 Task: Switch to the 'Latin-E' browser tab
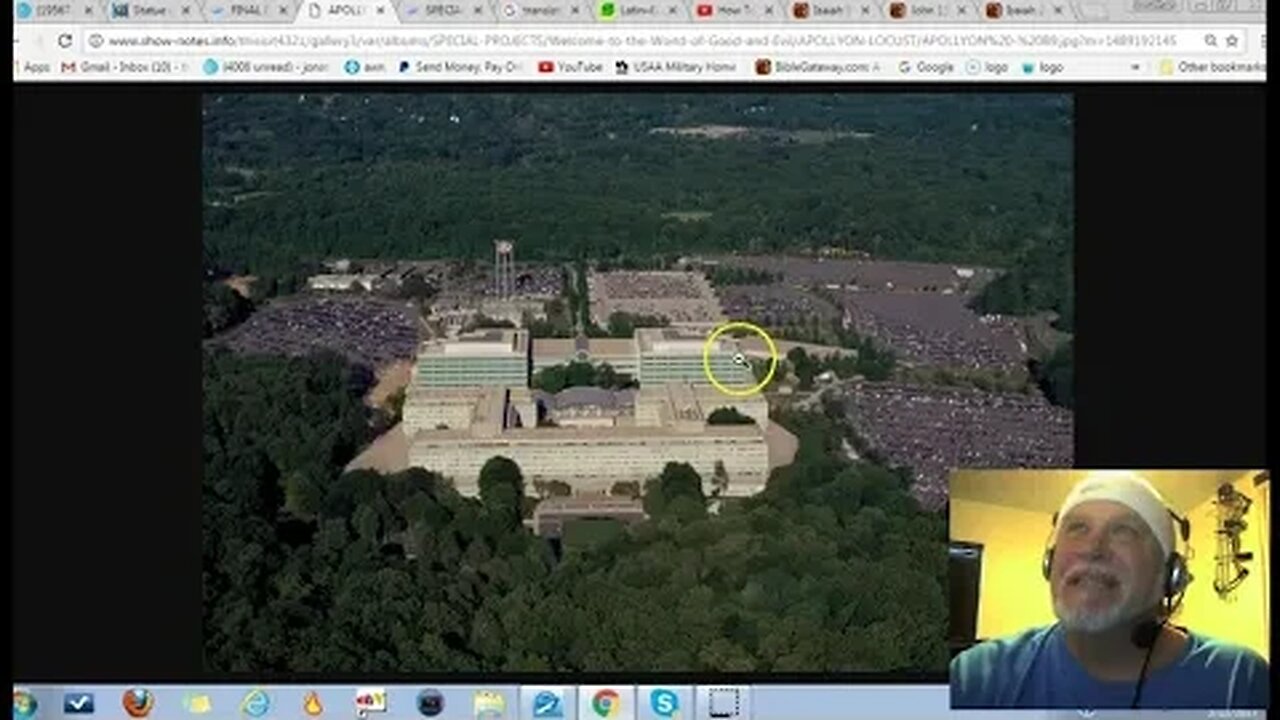pyautogui.click(x=637, y=11)
